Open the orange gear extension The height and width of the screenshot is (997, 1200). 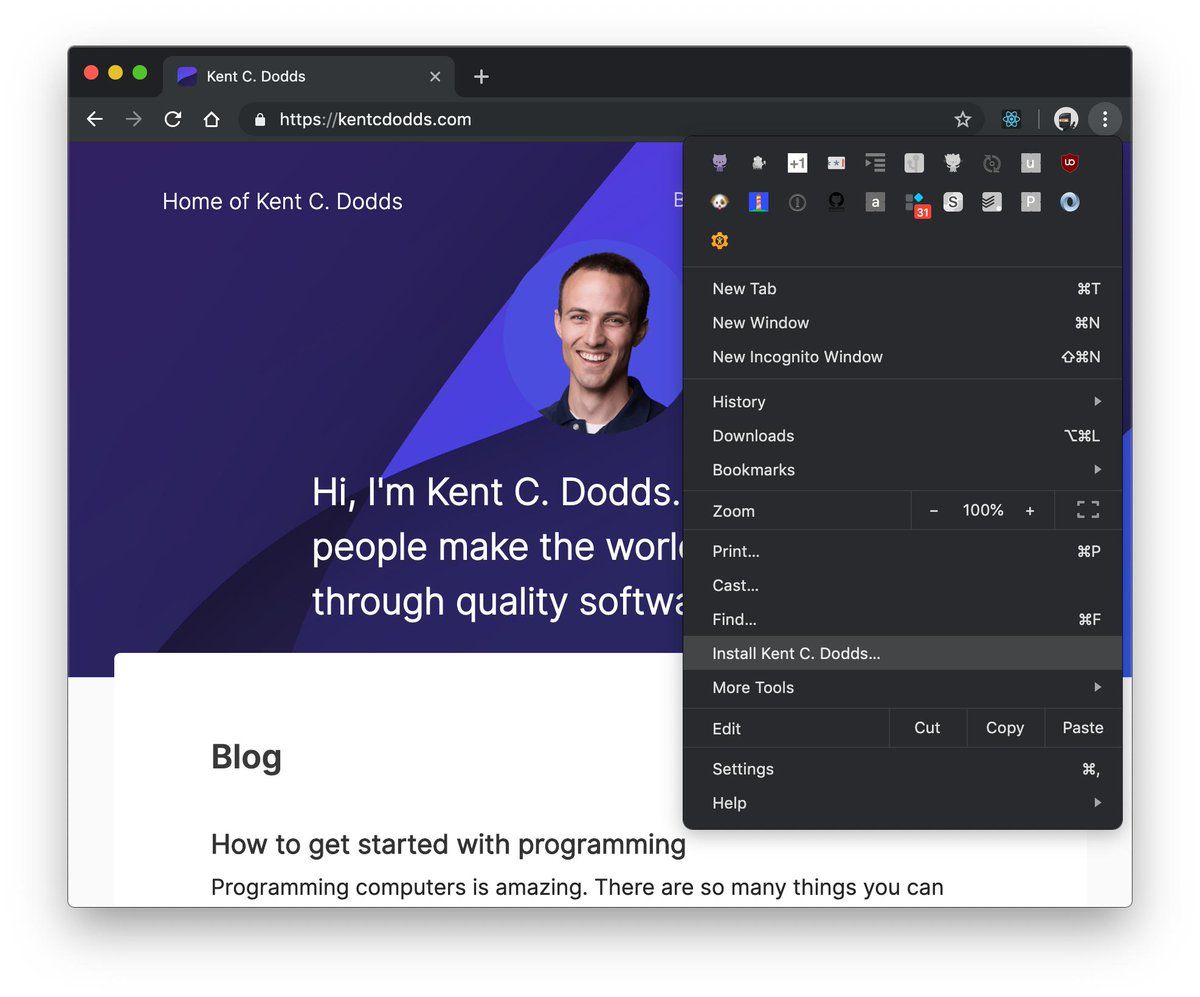tap(719, 241)
